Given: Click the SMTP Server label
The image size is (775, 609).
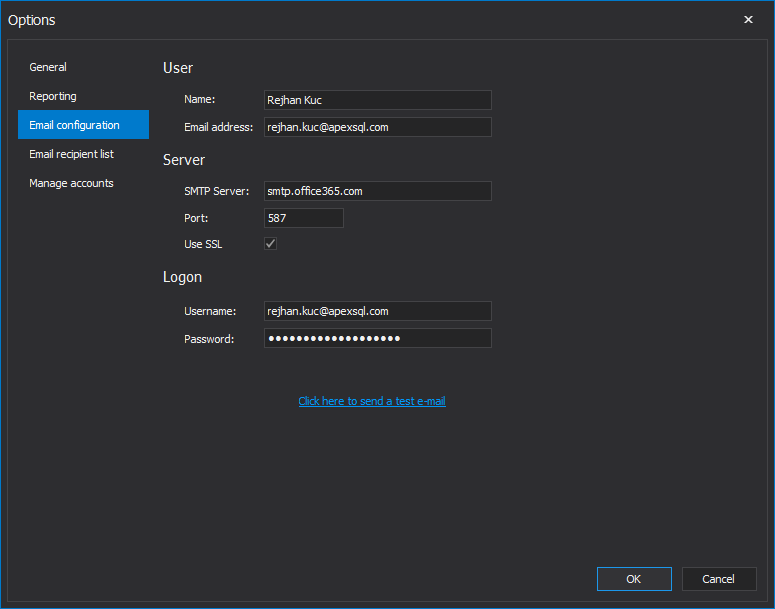Looking at the screenshot, I should 216,191.
